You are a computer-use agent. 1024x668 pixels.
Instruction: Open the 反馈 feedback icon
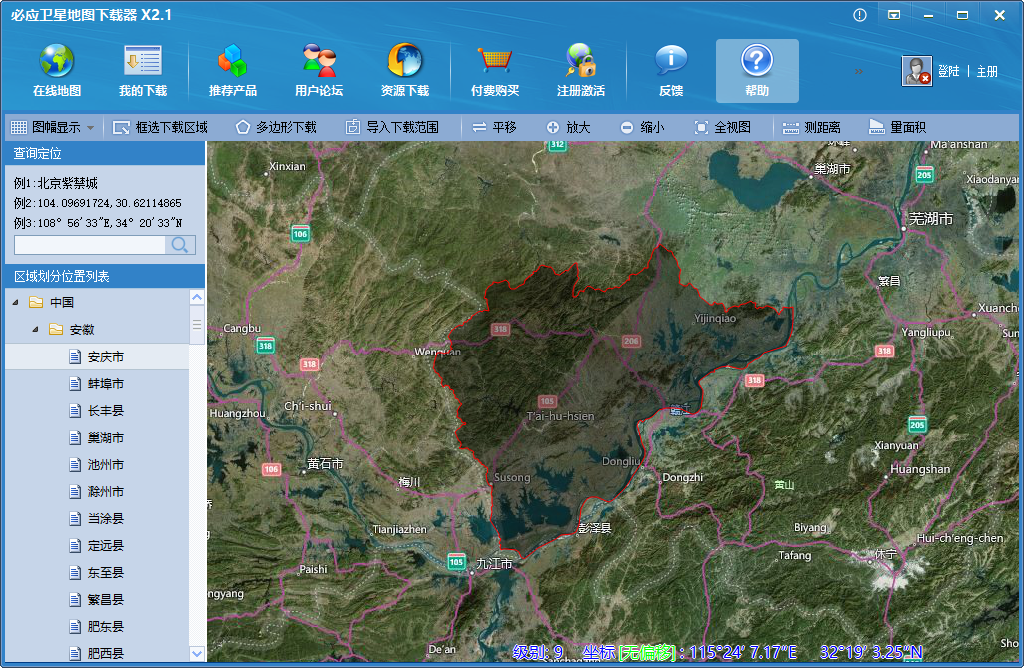671,62
